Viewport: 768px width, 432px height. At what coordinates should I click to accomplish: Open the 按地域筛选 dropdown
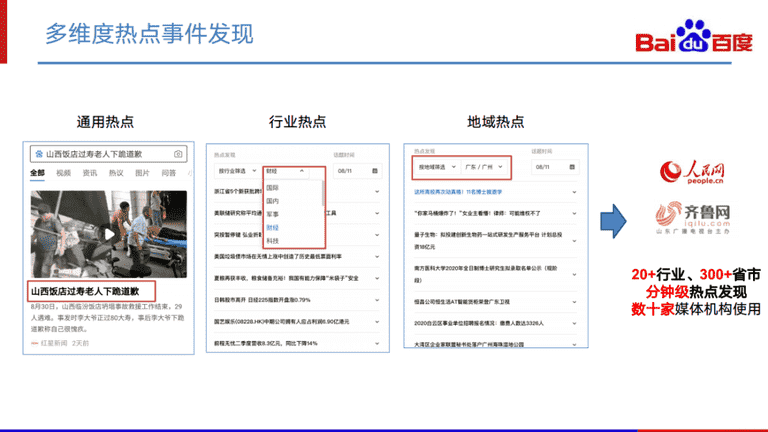(437, 167)
